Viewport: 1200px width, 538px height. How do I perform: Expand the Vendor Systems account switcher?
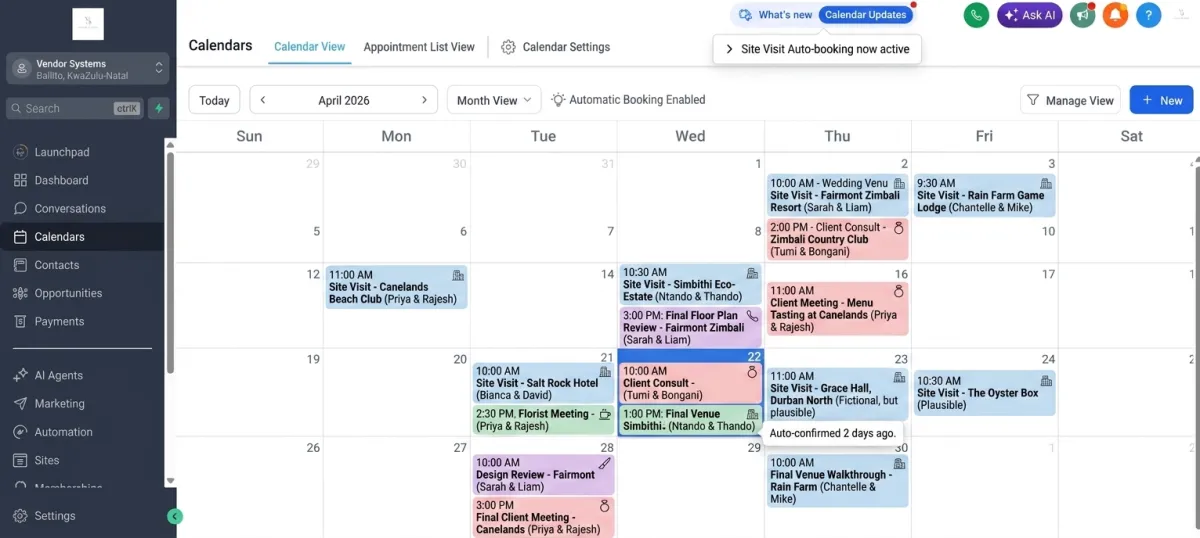pos(88,68)
